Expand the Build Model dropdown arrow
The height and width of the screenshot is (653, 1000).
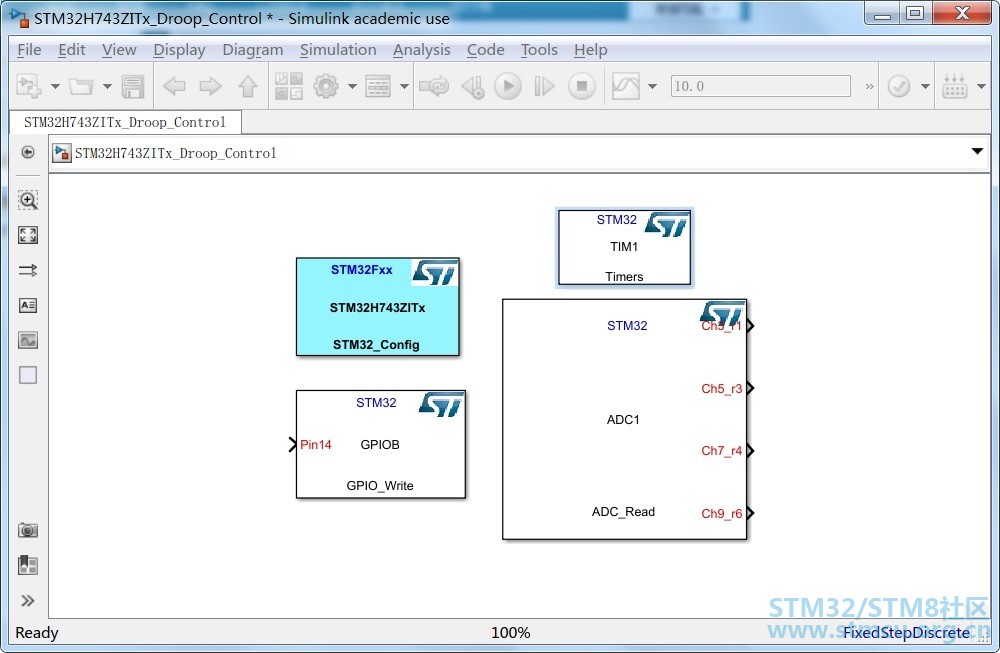tap(982, 86)
